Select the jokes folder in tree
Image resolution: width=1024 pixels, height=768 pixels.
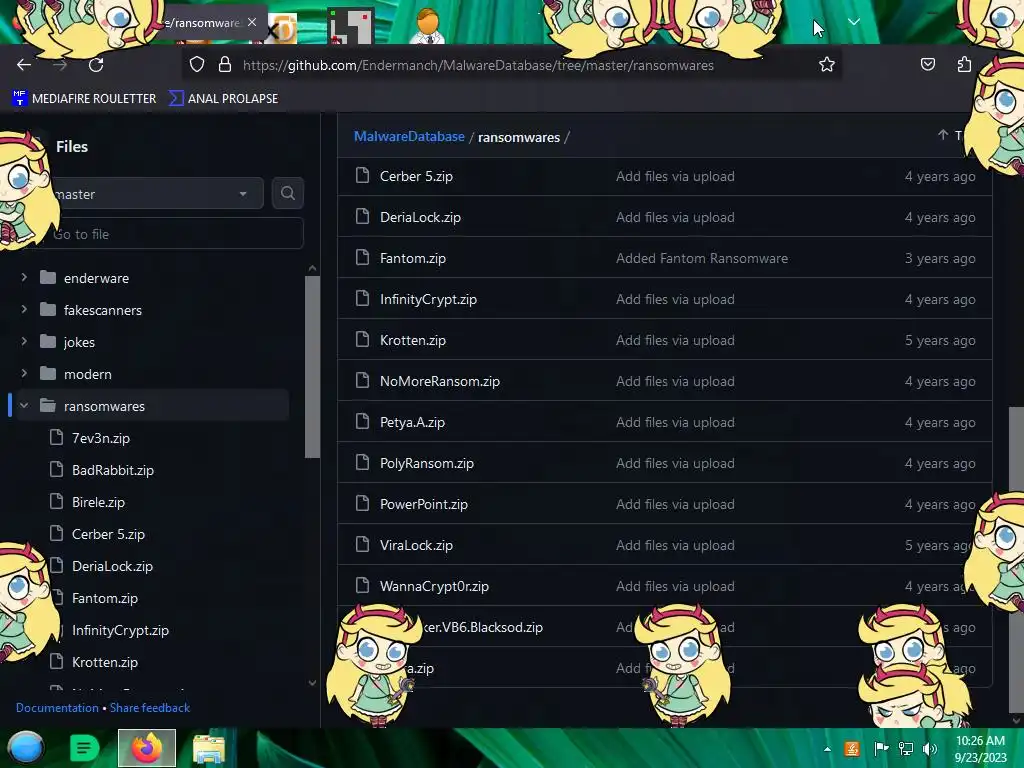point(79,342)
